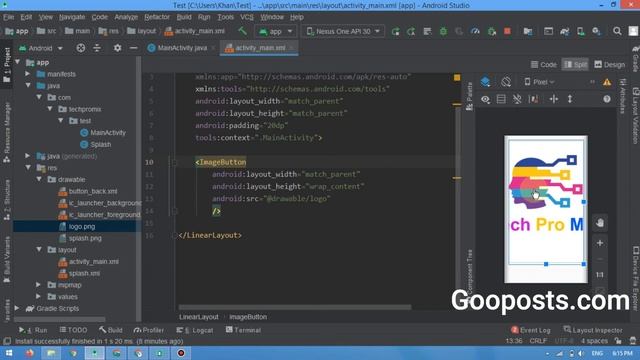The image size is (640, 360).
Task: Toggle Autoconnect blueprint icon
Action: pyautogui.click(x=501, y=99)
